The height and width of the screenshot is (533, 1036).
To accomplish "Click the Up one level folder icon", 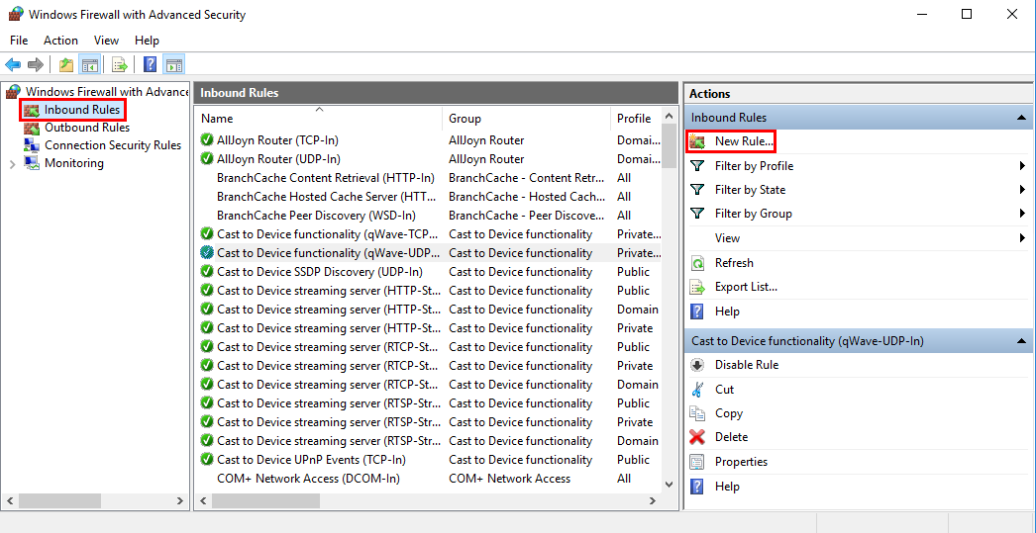I will [66, 64].
